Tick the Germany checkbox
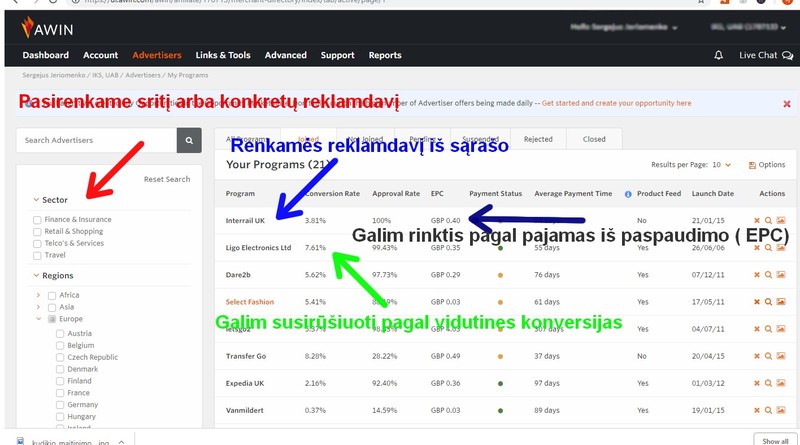The image size is (800, 445). click(60, 405)
